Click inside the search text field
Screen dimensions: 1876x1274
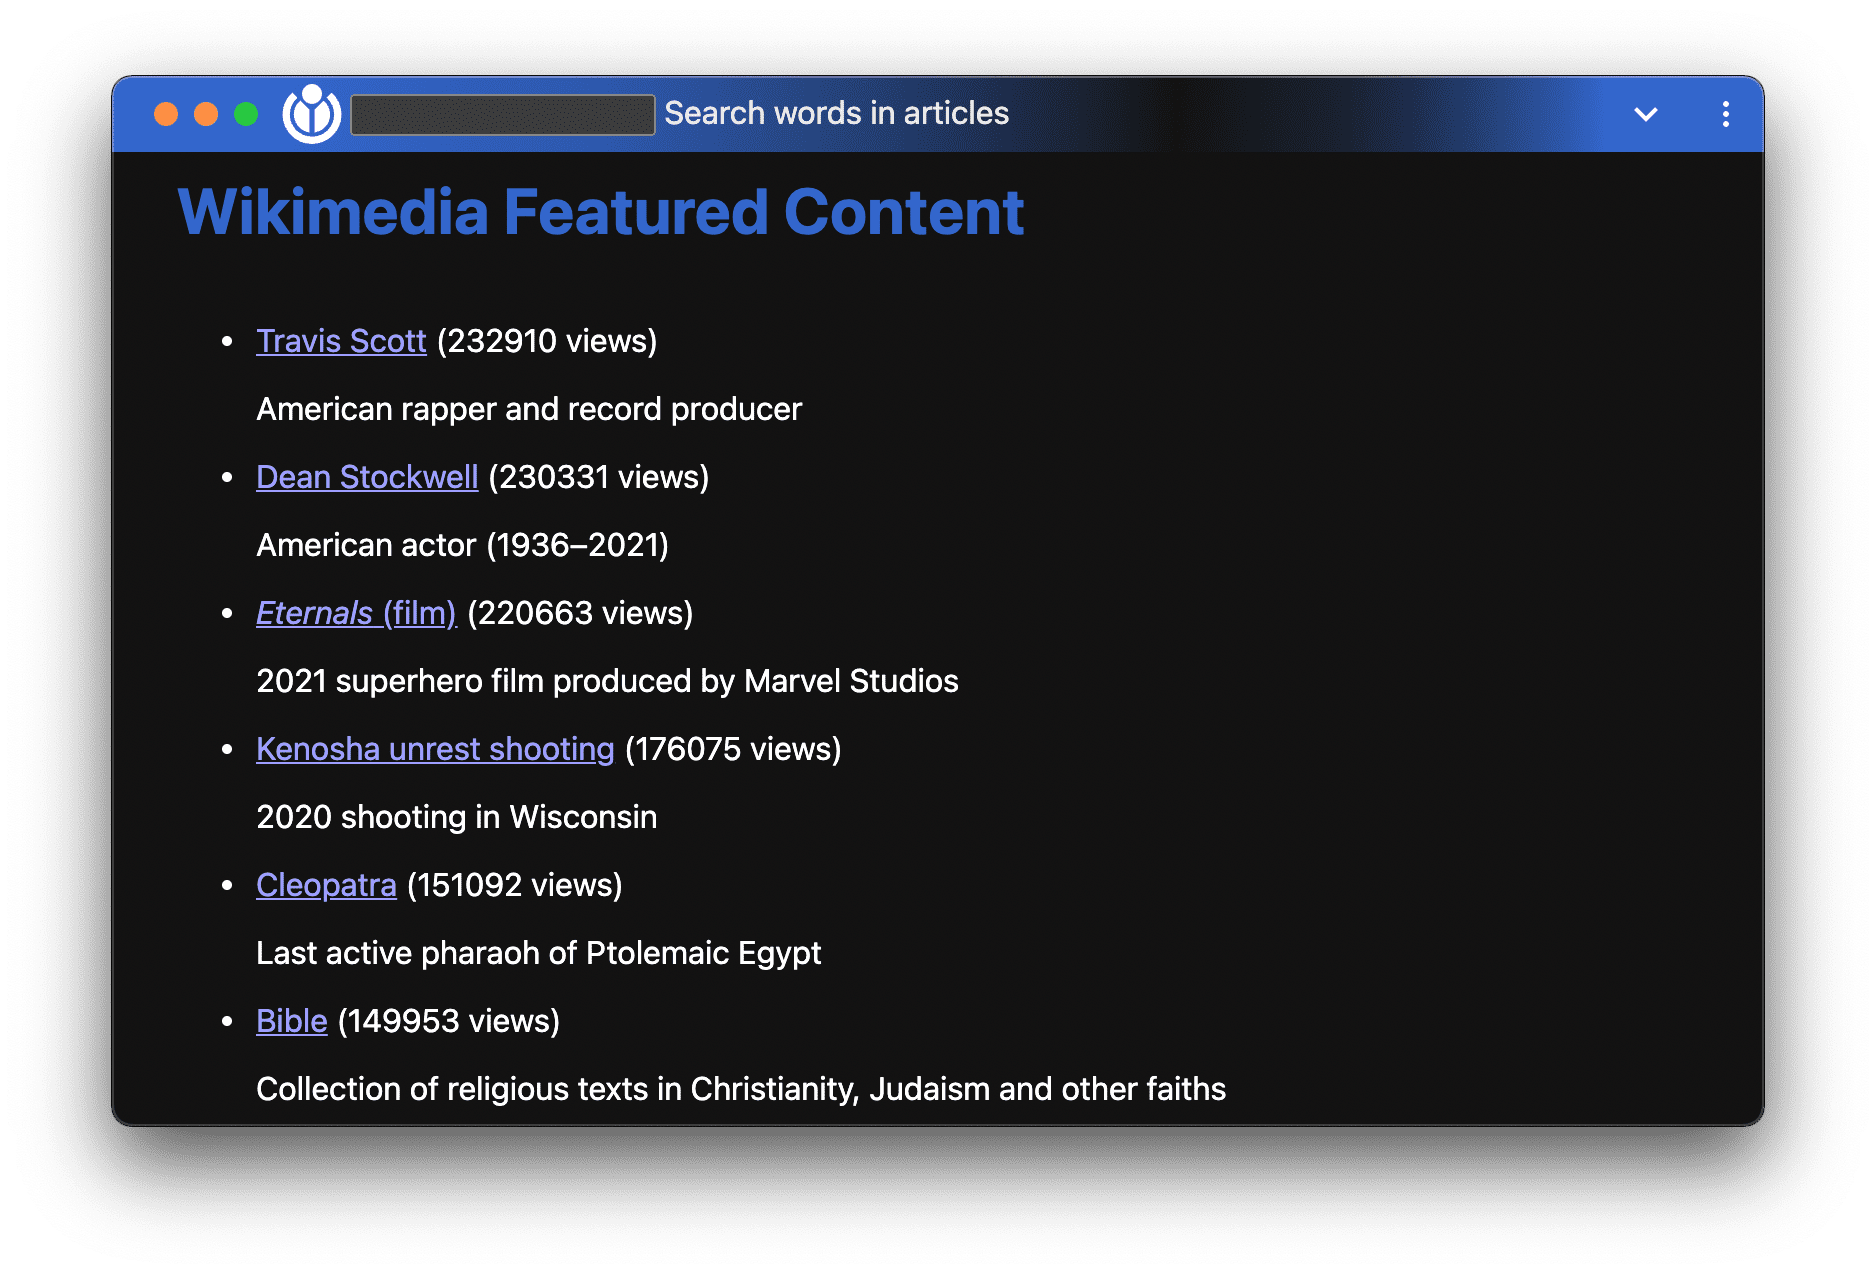point(502,113)
